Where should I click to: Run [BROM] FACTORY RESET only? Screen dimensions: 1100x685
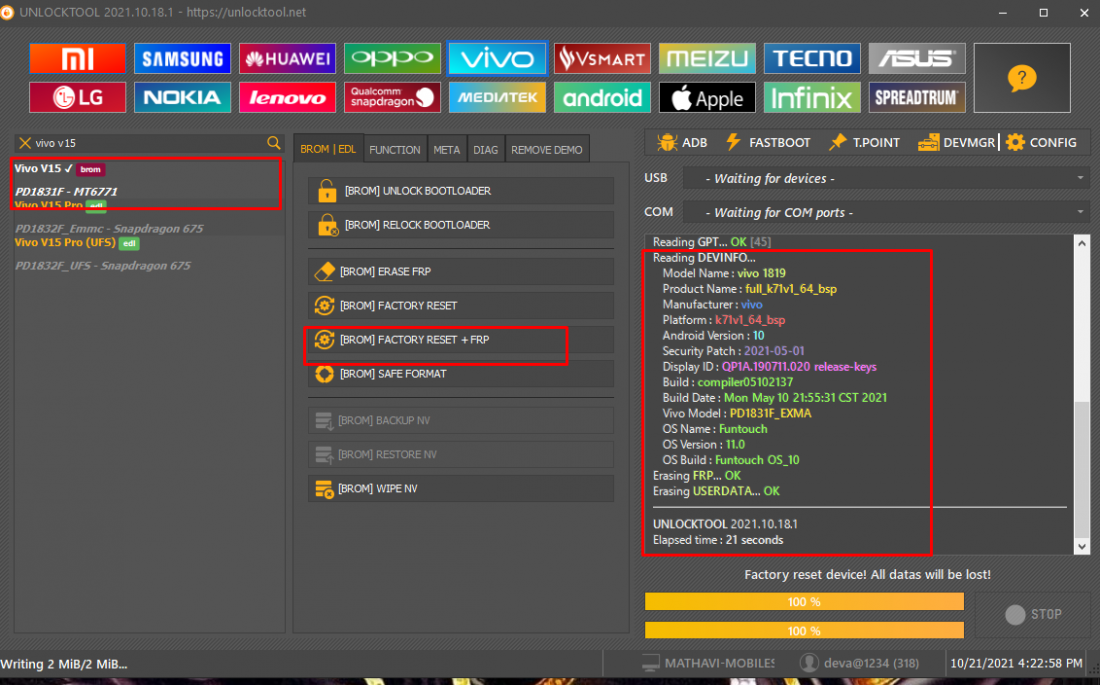click(x=461, y=306)
